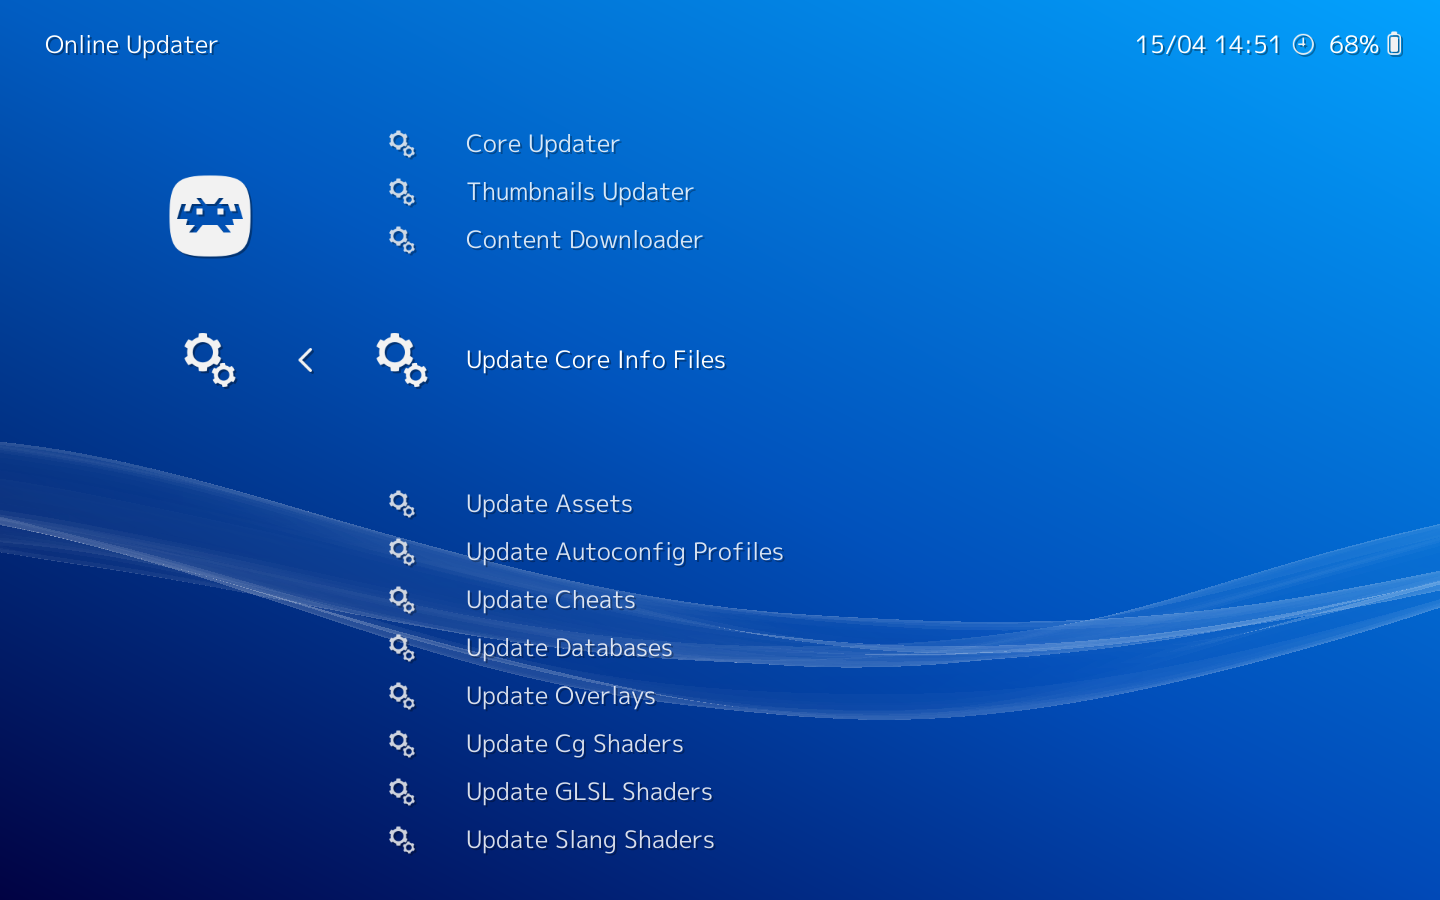Open Thumbnails Updater
The height and width of the screenshot is (900, 1440).
tap(580, 192)
